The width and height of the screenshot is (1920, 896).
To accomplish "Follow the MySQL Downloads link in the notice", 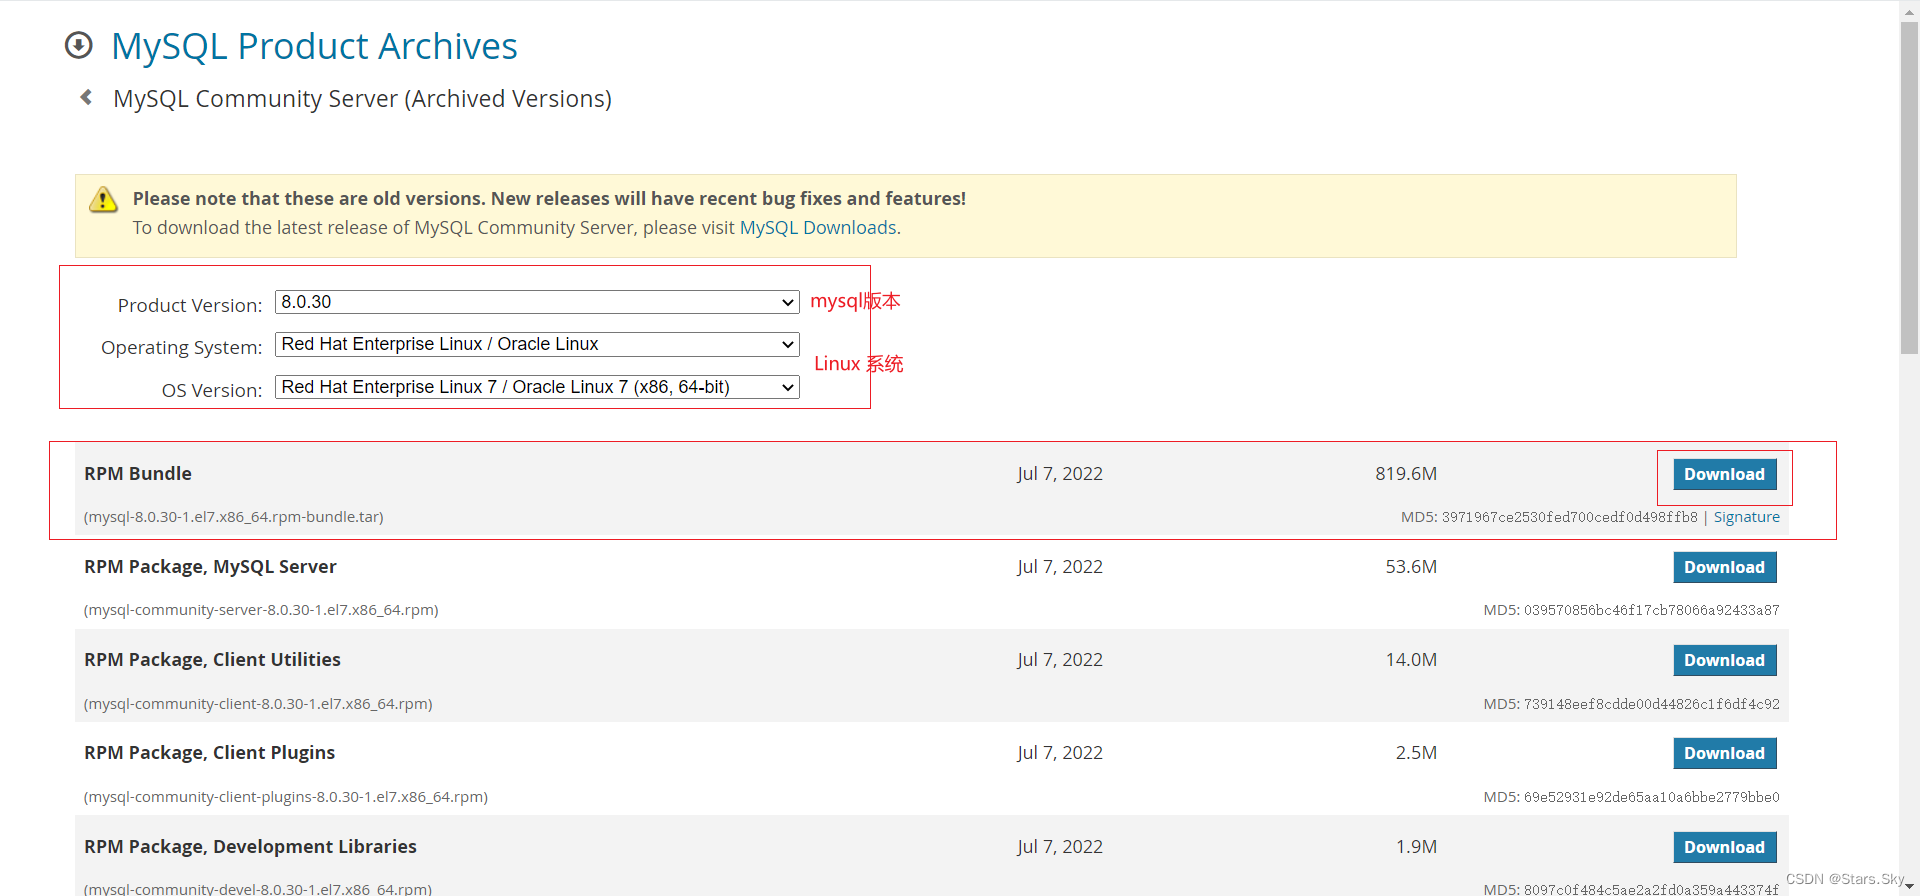I will 818,228.
